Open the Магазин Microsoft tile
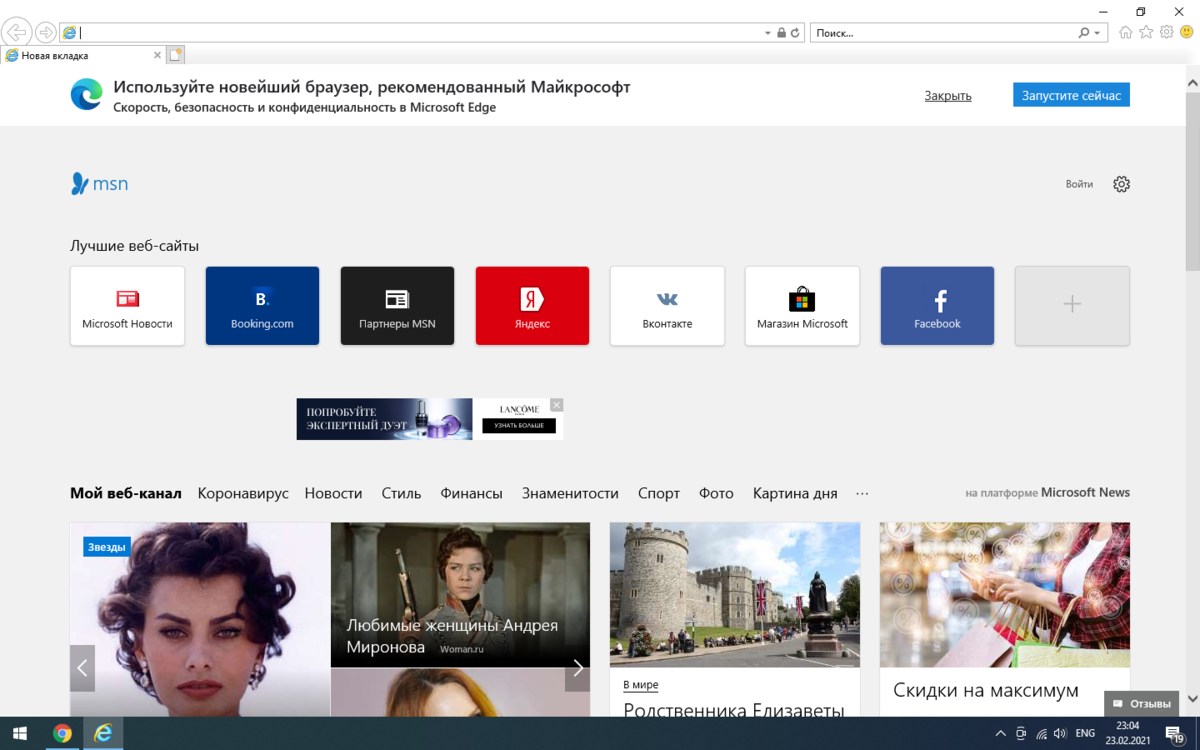1200x750 pixels. coord(802,306)
